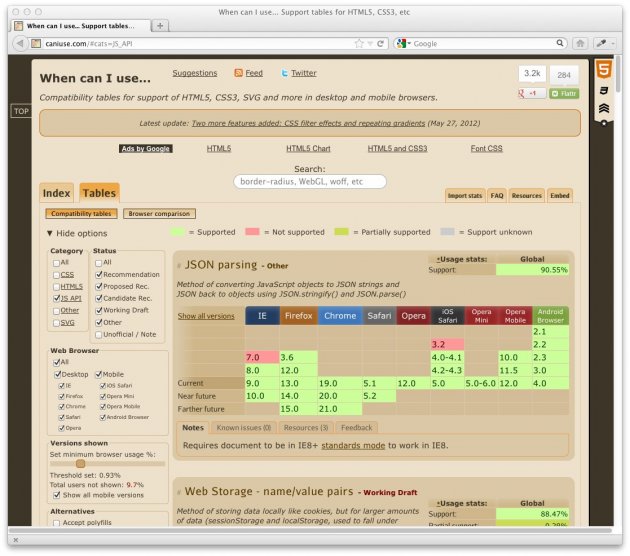
Task: Uncheck the Opera Mini browser checkbox
Action: pyautogui.click(x=103, y=397)
